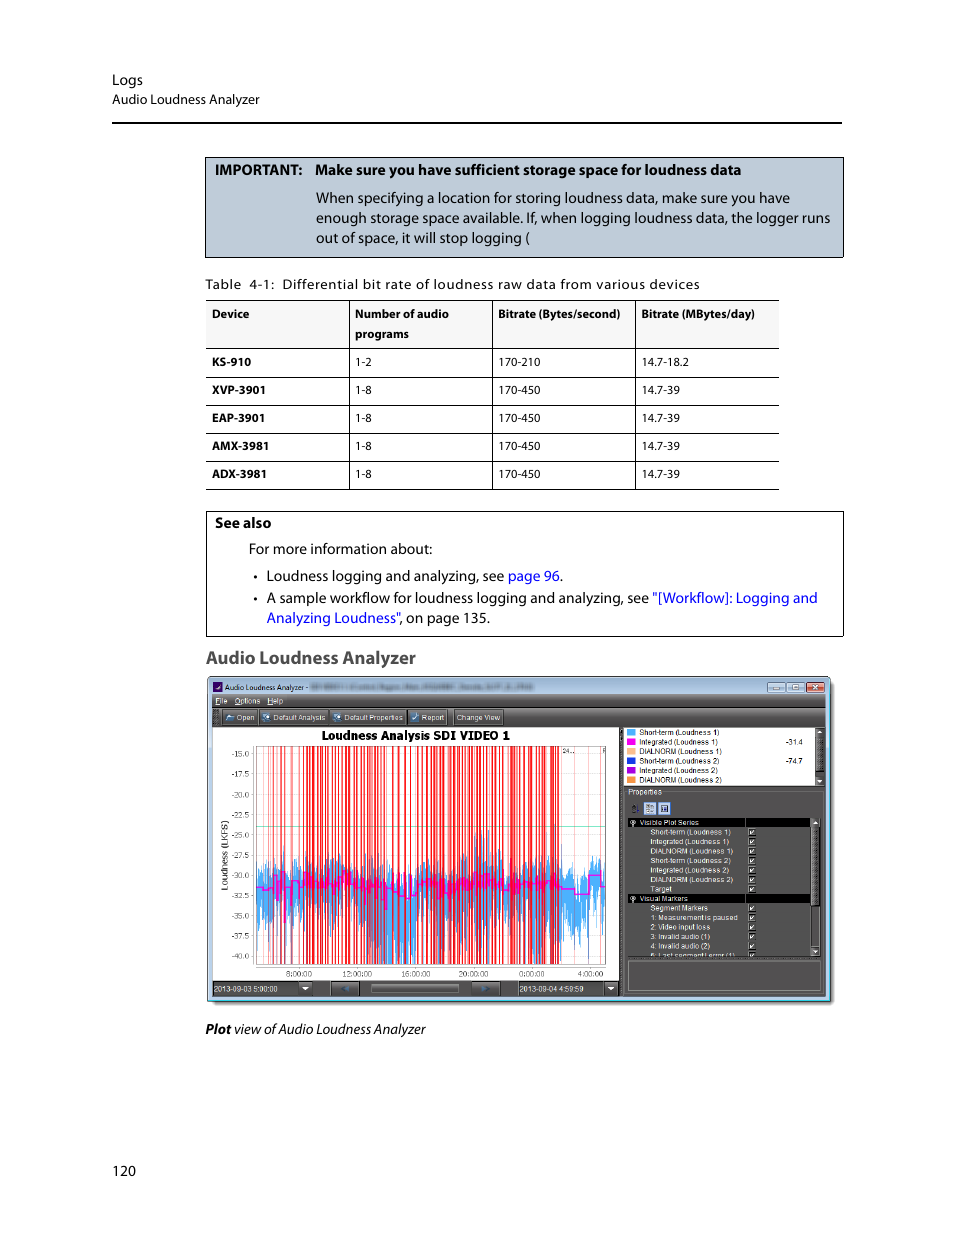Close the Audio Loudness Analyzer window
This screenshot has width=954, height=1235.
click(x=816, y=687)
